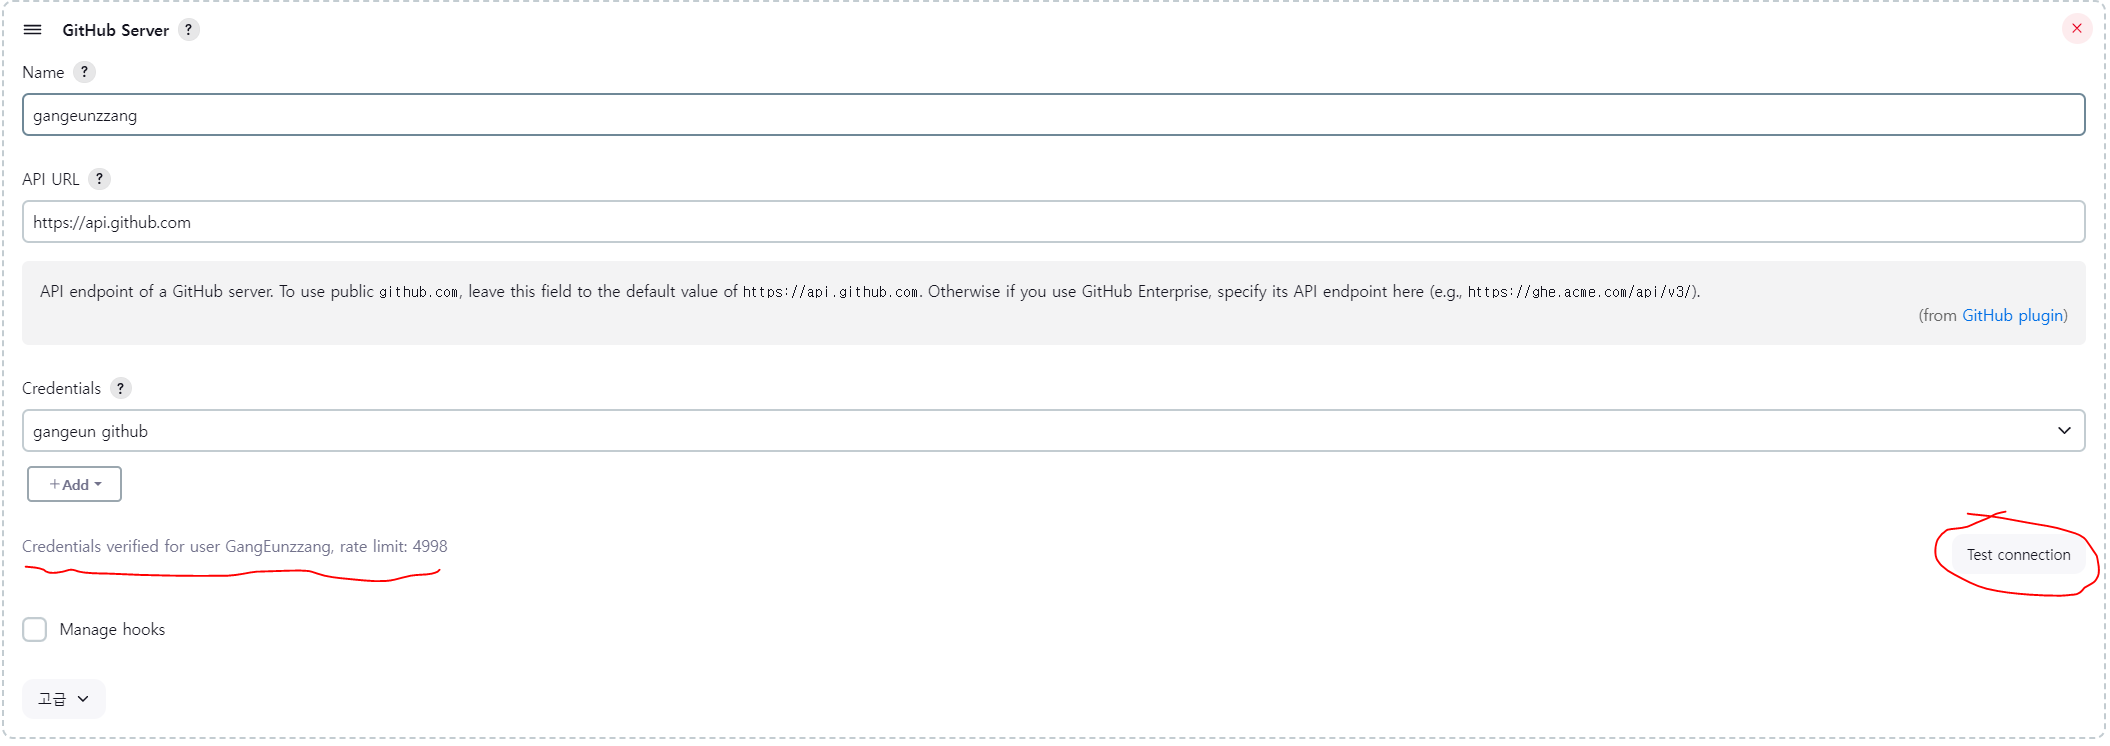Open help icon next to Name

[84, 72]
